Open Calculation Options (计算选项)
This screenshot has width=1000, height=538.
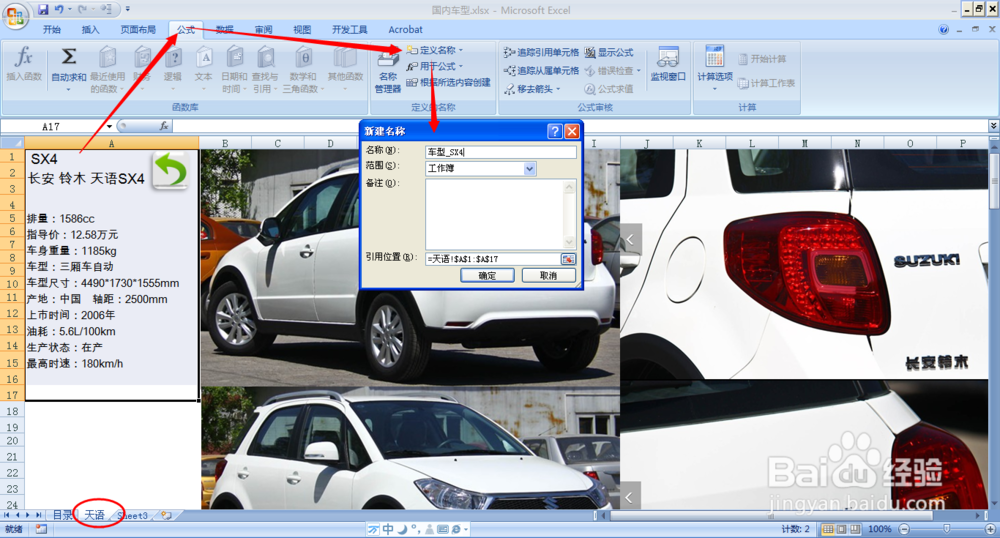715,66
